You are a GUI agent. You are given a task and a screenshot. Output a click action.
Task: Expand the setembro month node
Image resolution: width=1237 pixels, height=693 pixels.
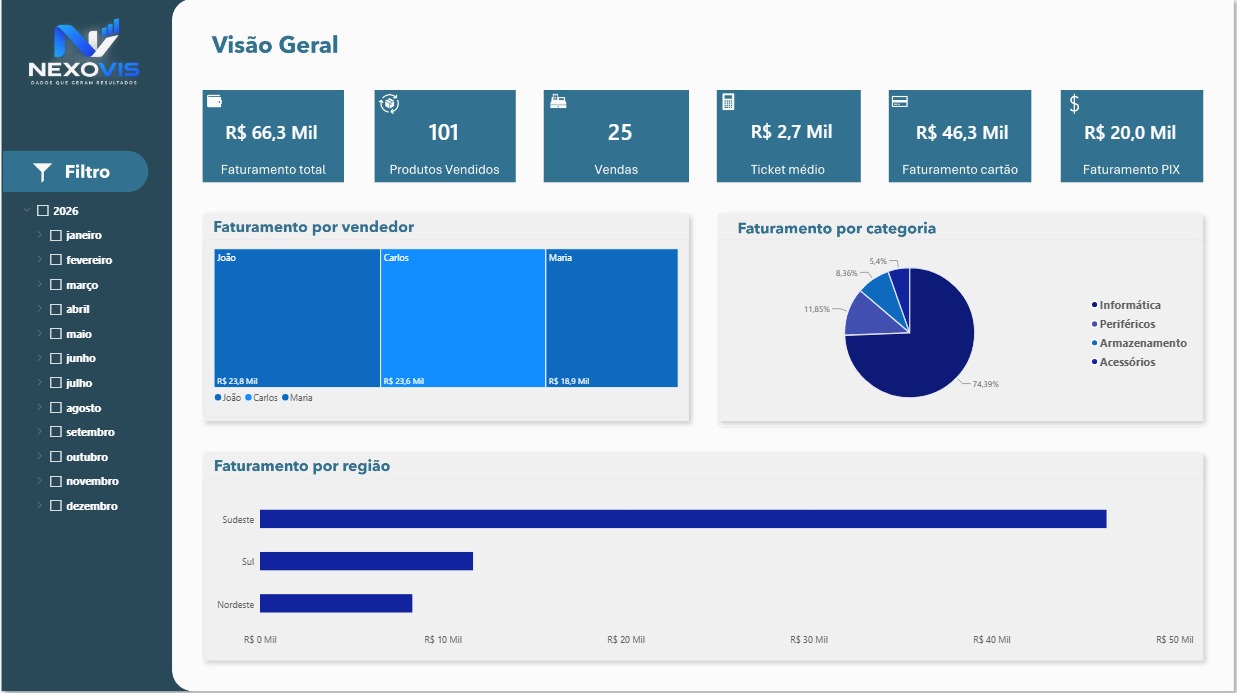(x=40, y=432)
